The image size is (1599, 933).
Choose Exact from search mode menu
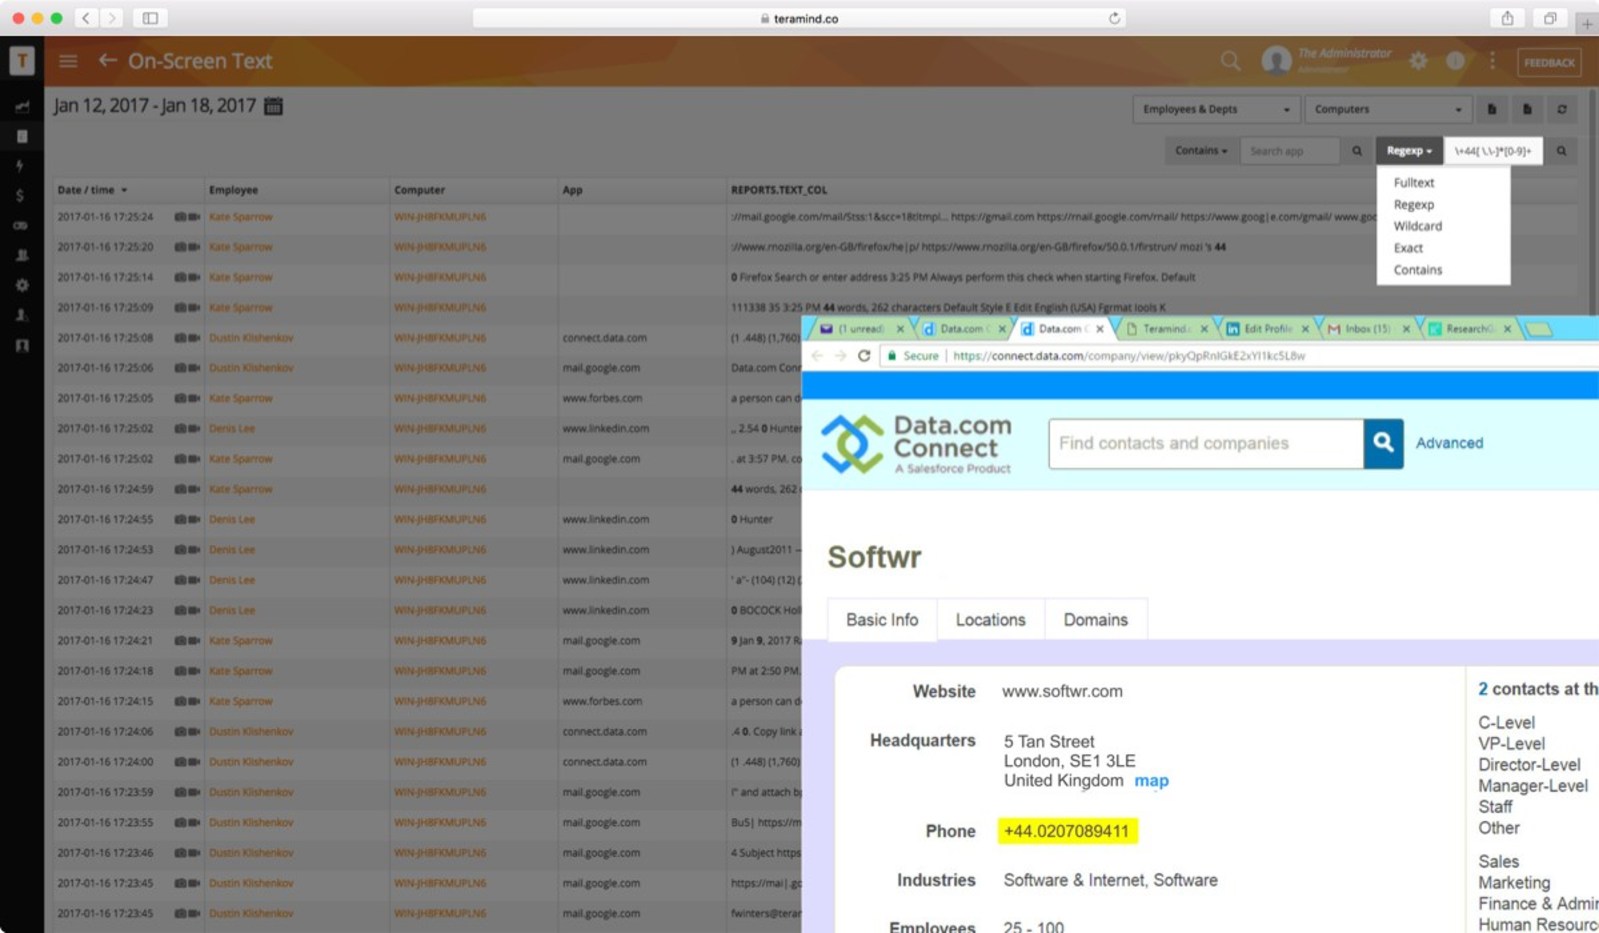click(1408, 248)
